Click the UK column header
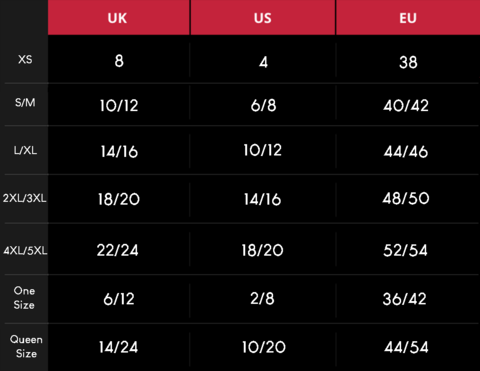Image resolution: width=480 pixels, height=371 pixels. [x=117, y=18]
